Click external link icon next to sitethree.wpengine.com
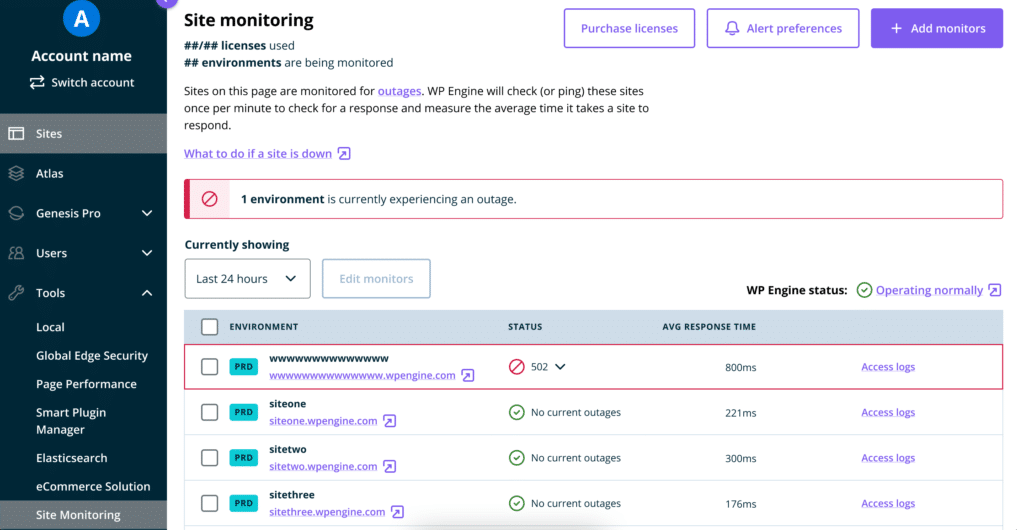The image size is (1017, 530). coord(397,512)
